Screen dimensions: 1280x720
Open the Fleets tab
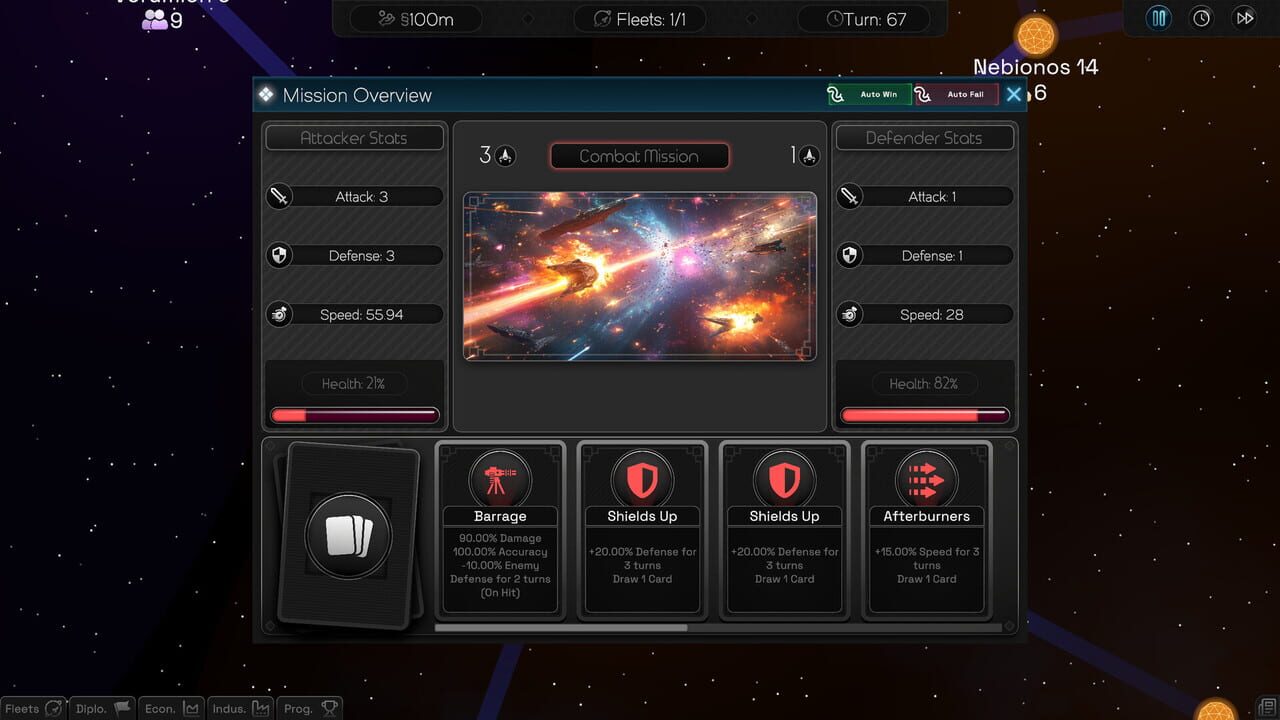click(x=34, y=708)
